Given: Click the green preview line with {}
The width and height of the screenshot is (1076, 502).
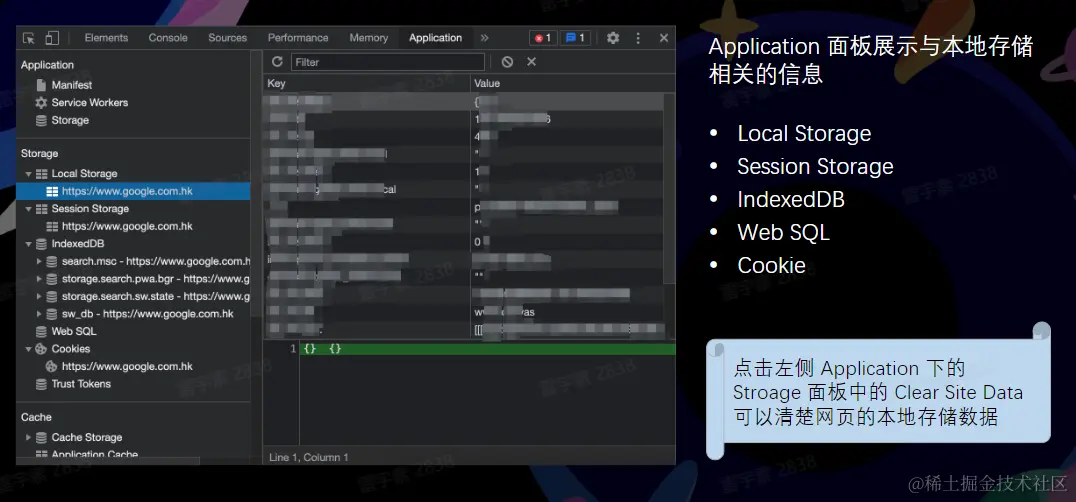Looking at the screenshot, I should pyautogui.click(x=487, y=349).
